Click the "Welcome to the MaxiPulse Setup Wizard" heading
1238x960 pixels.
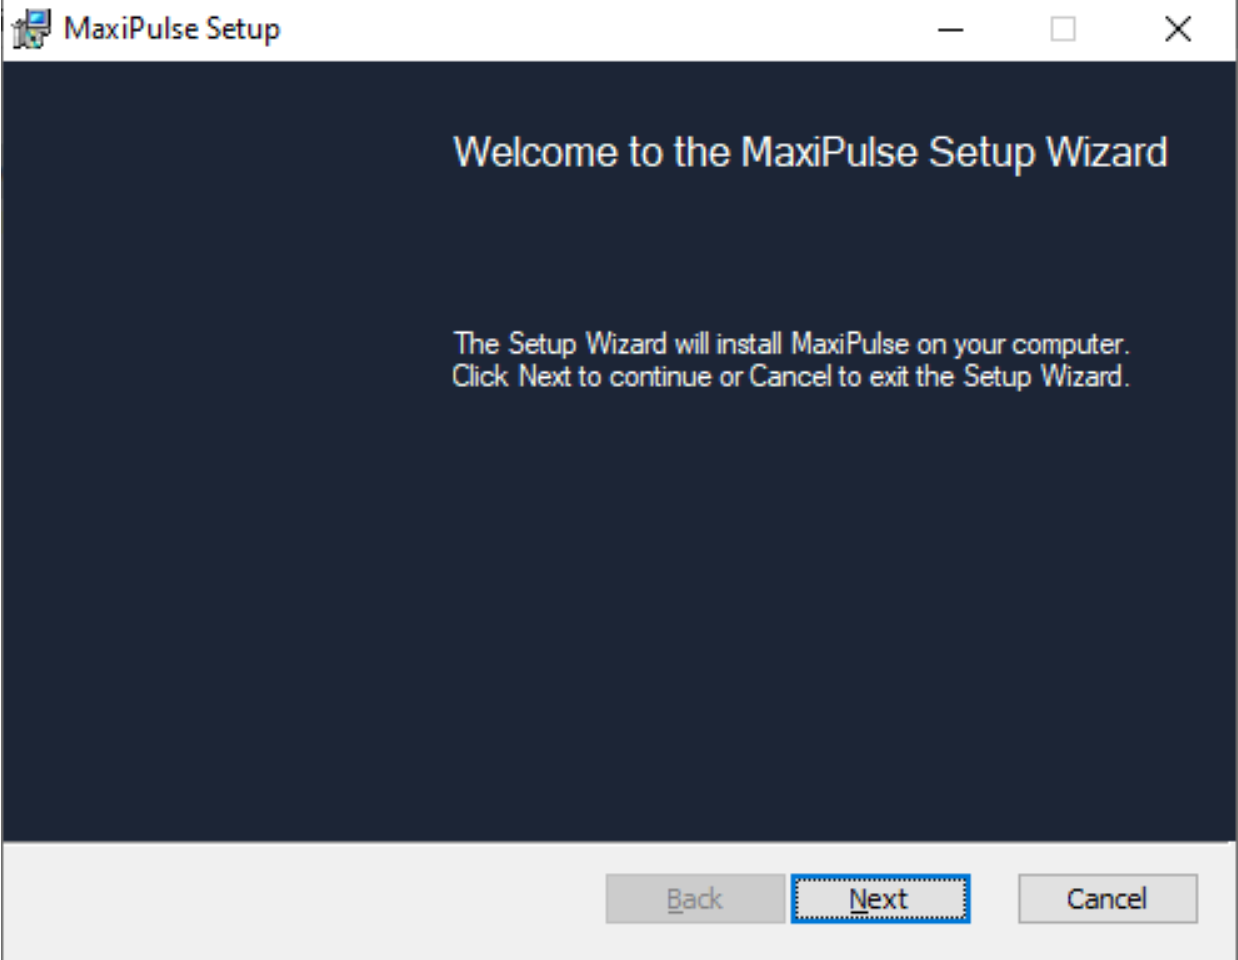tap(810, 153)
